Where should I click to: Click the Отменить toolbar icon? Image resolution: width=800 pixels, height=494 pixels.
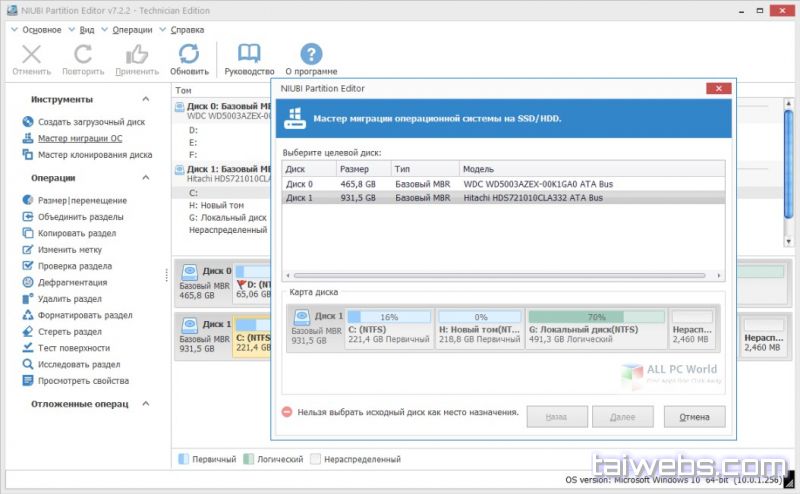tap(32, 54)
